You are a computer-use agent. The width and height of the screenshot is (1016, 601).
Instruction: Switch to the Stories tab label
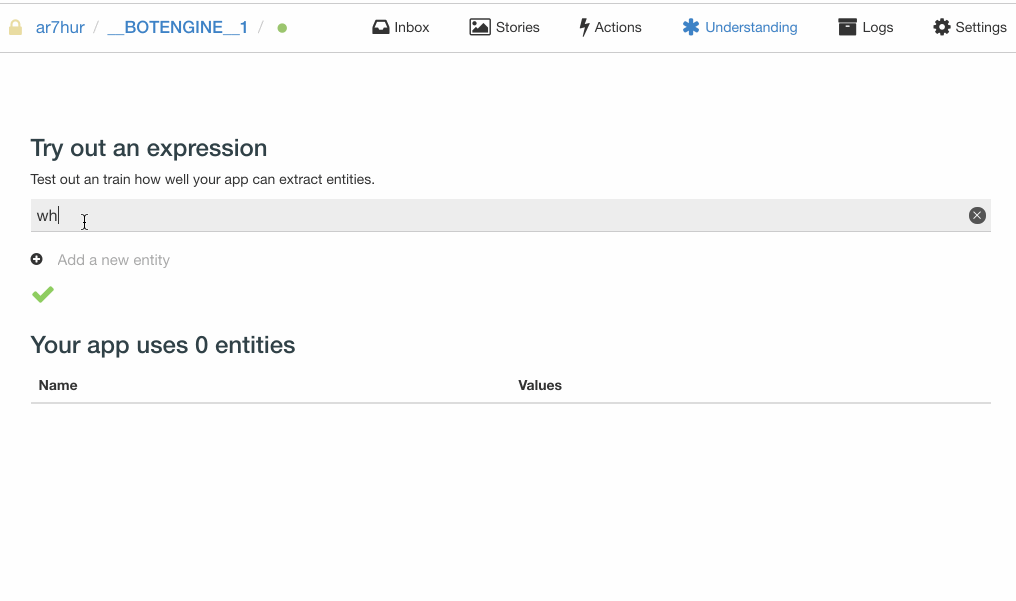tap(517, 27)
